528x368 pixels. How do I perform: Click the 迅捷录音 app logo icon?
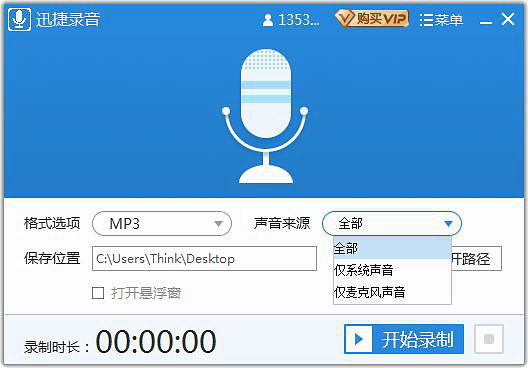19,20
